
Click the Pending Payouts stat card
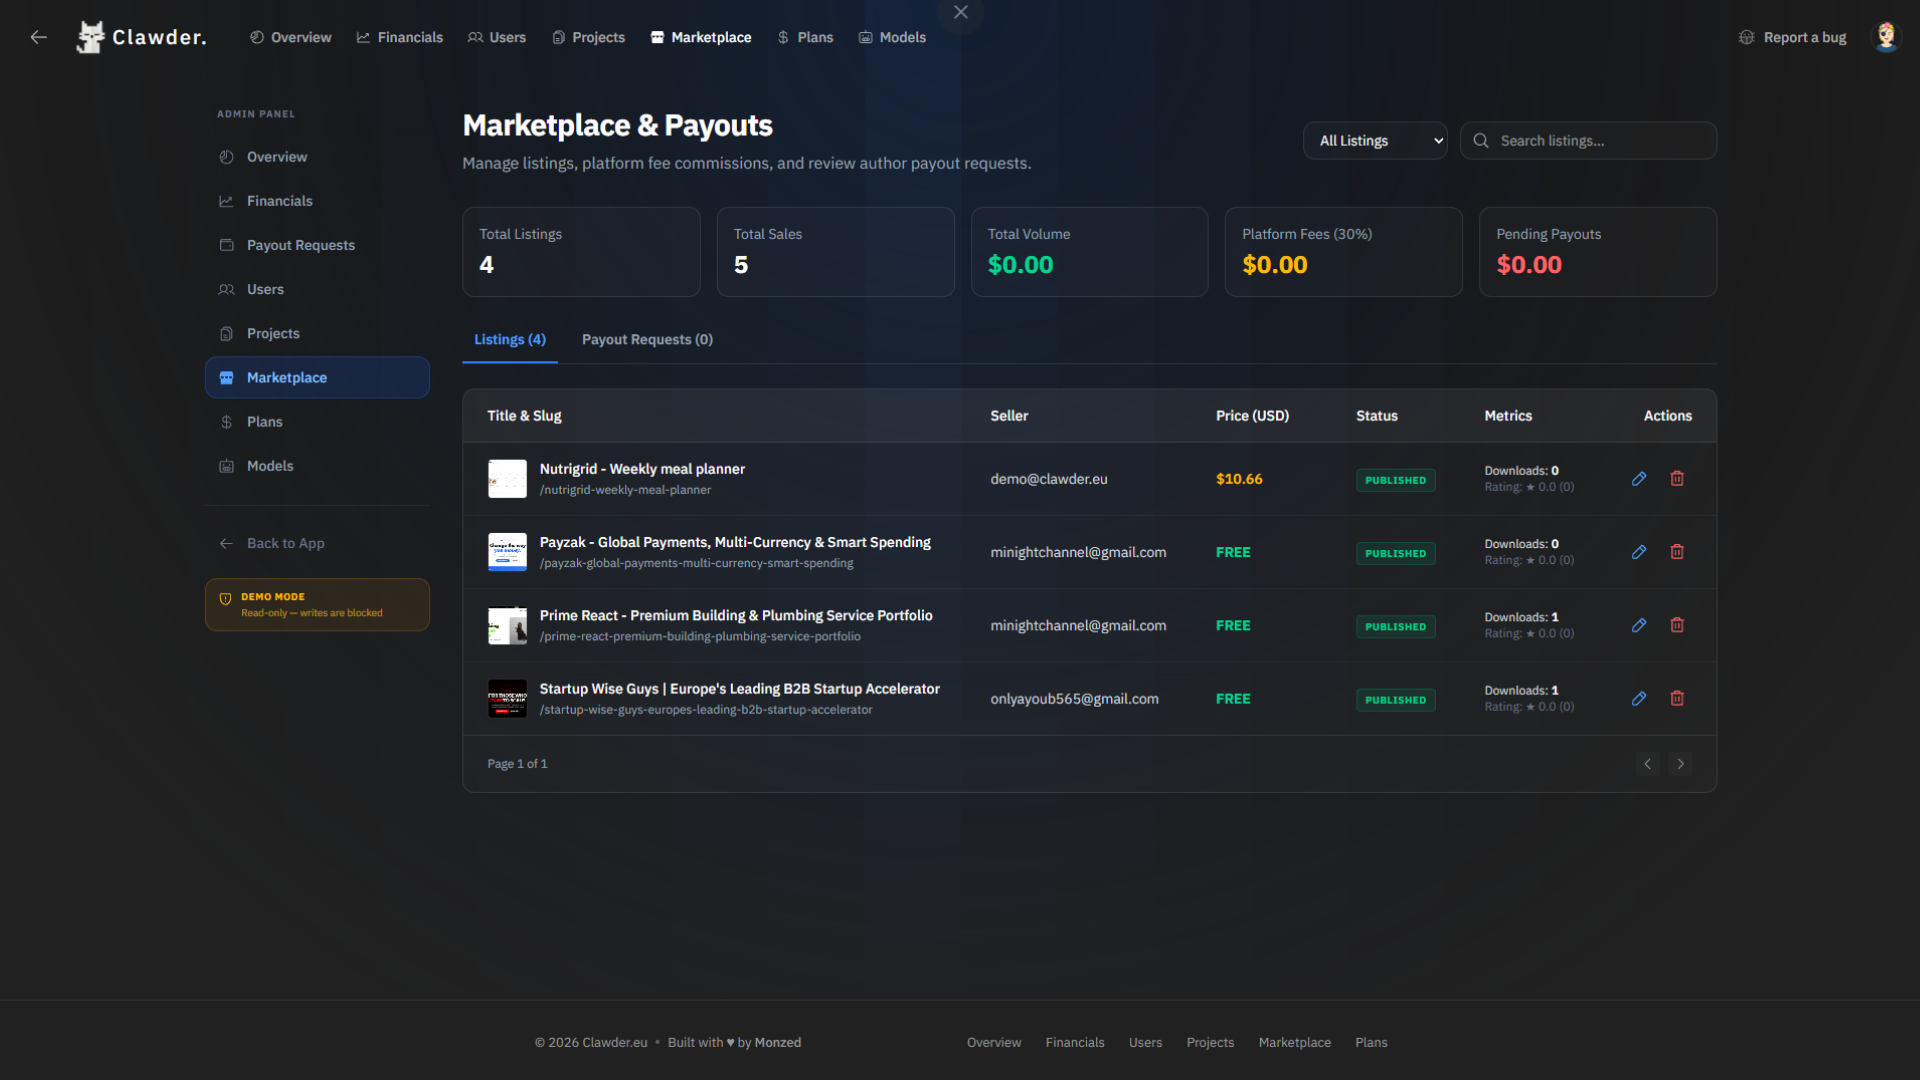[1598, 252]
